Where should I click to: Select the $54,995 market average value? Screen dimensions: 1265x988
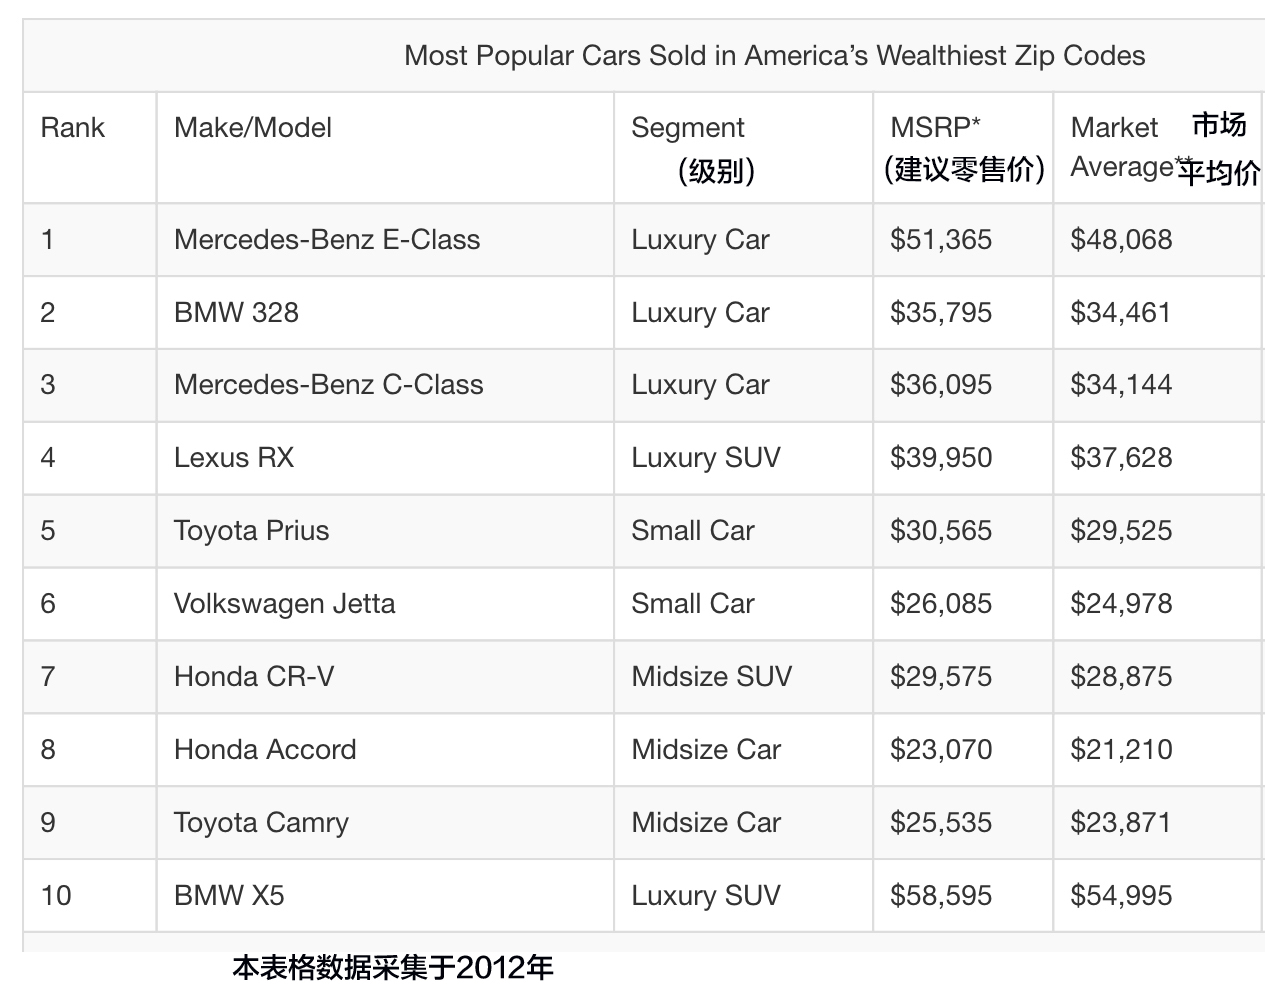[x=1121, y=896]
